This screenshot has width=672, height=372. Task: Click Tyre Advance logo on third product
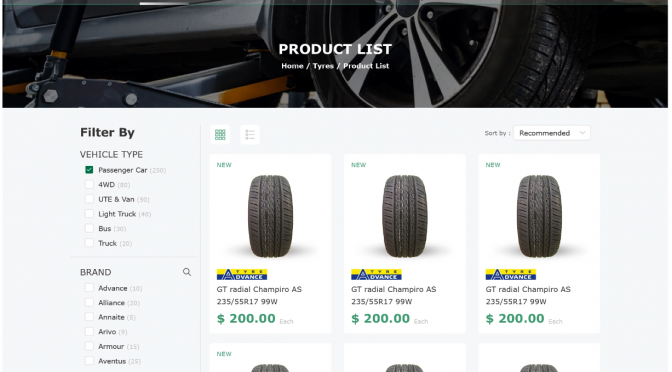pyautogui.click(x=511, y=274)
